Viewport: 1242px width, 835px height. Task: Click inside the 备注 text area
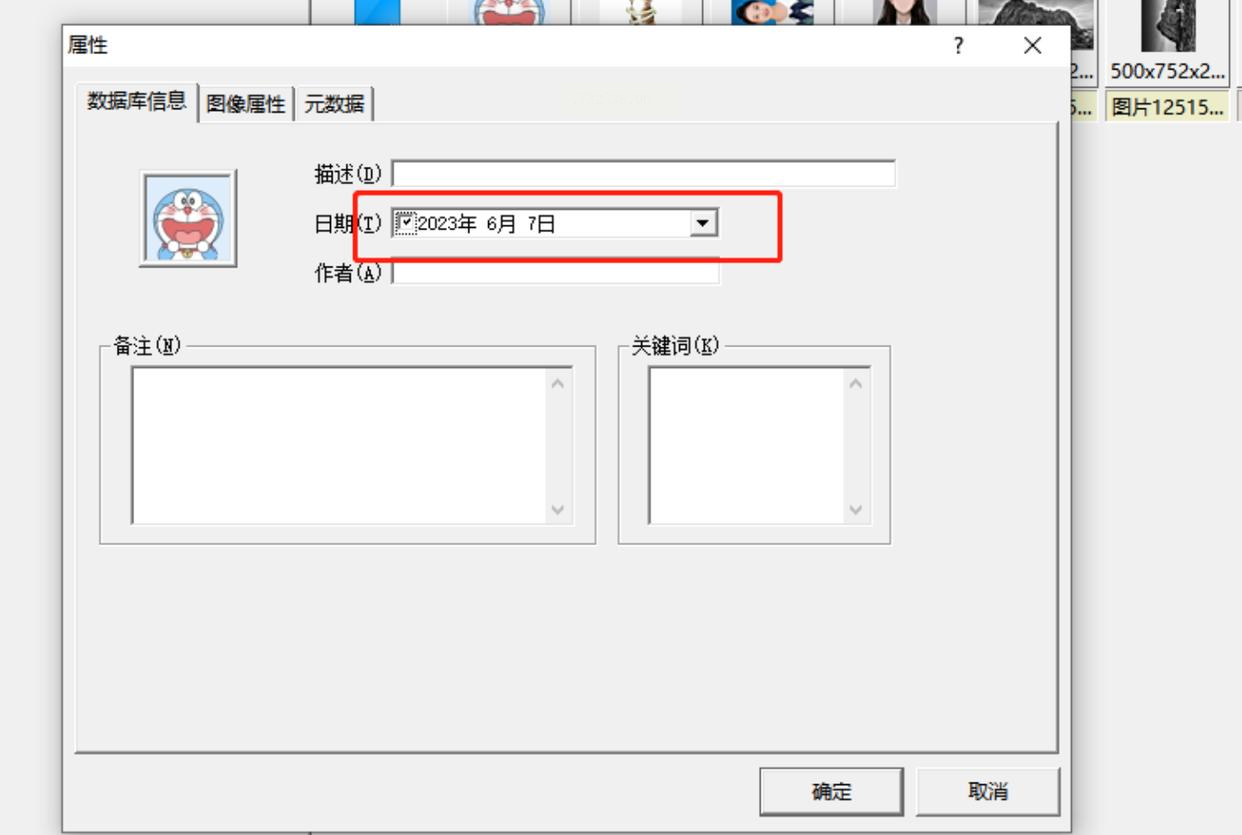coord(339,445)
